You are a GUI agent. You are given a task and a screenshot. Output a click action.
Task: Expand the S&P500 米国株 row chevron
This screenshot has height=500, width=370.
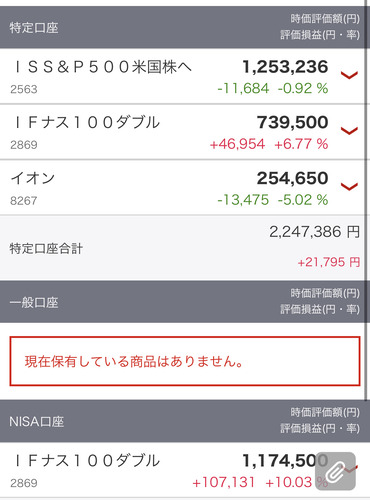click(x=349, y=75)
